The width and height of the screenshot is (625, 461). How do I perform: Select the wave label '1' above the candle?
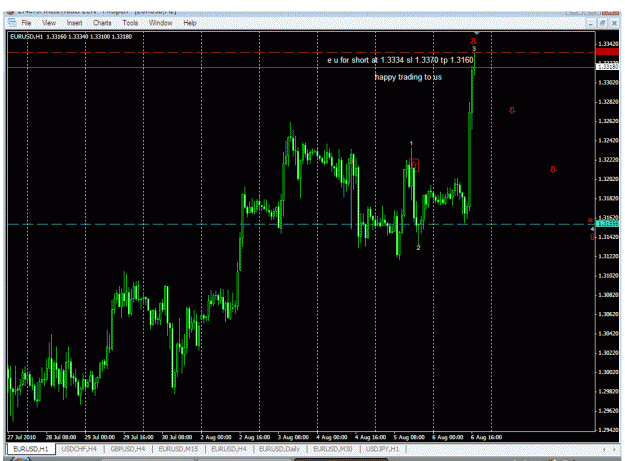(x=411, y=143)
